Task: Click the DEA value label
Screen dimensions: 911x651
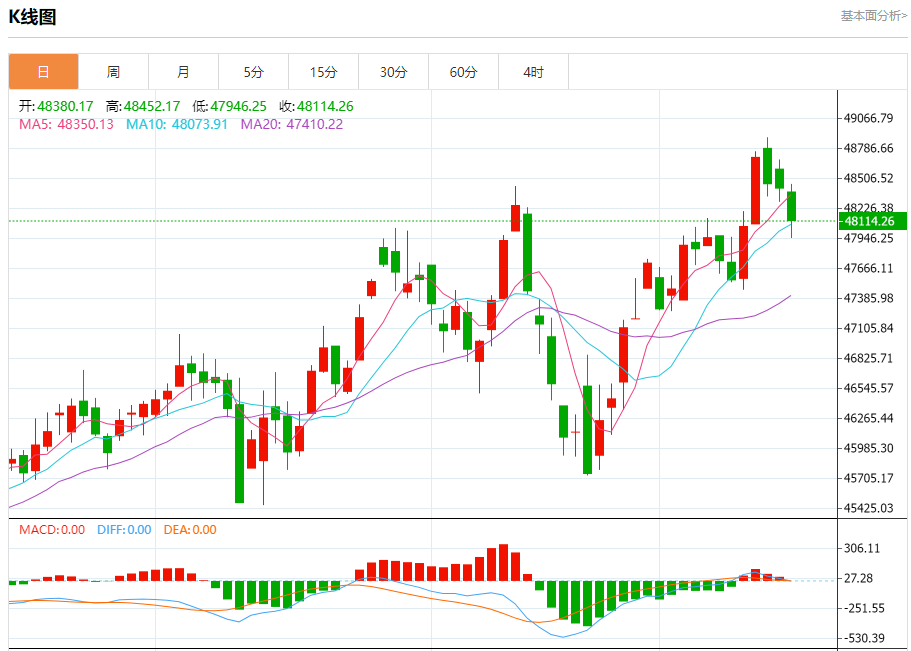Action: pos(189,530)
